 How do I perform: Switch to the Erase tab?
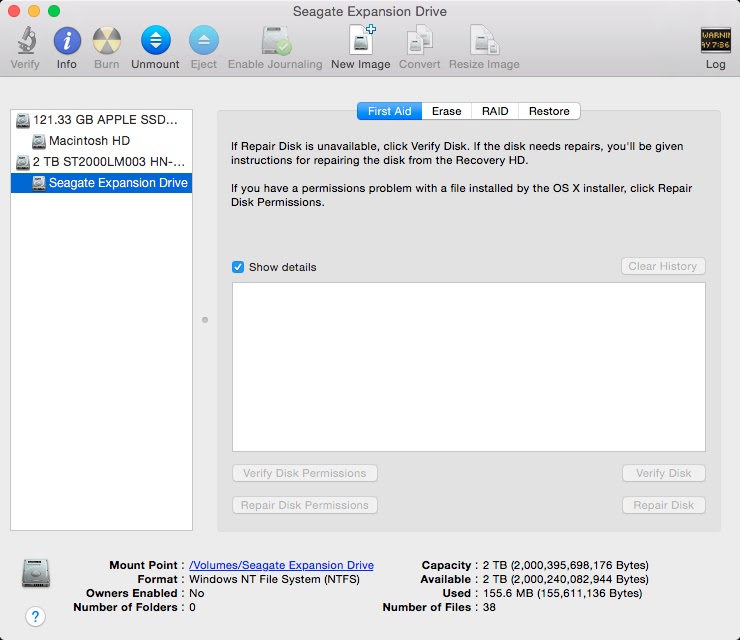coord(446,111)
